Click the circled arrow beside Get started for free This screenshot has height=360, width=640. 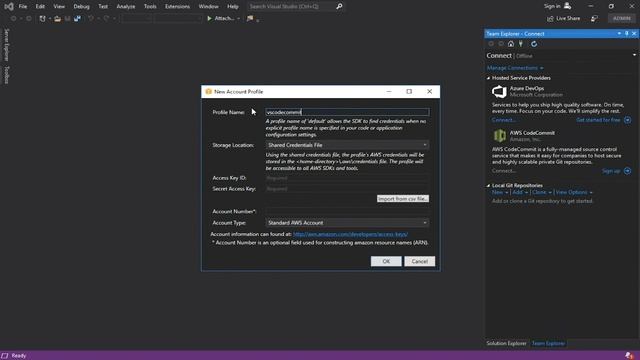pos(627,120)
